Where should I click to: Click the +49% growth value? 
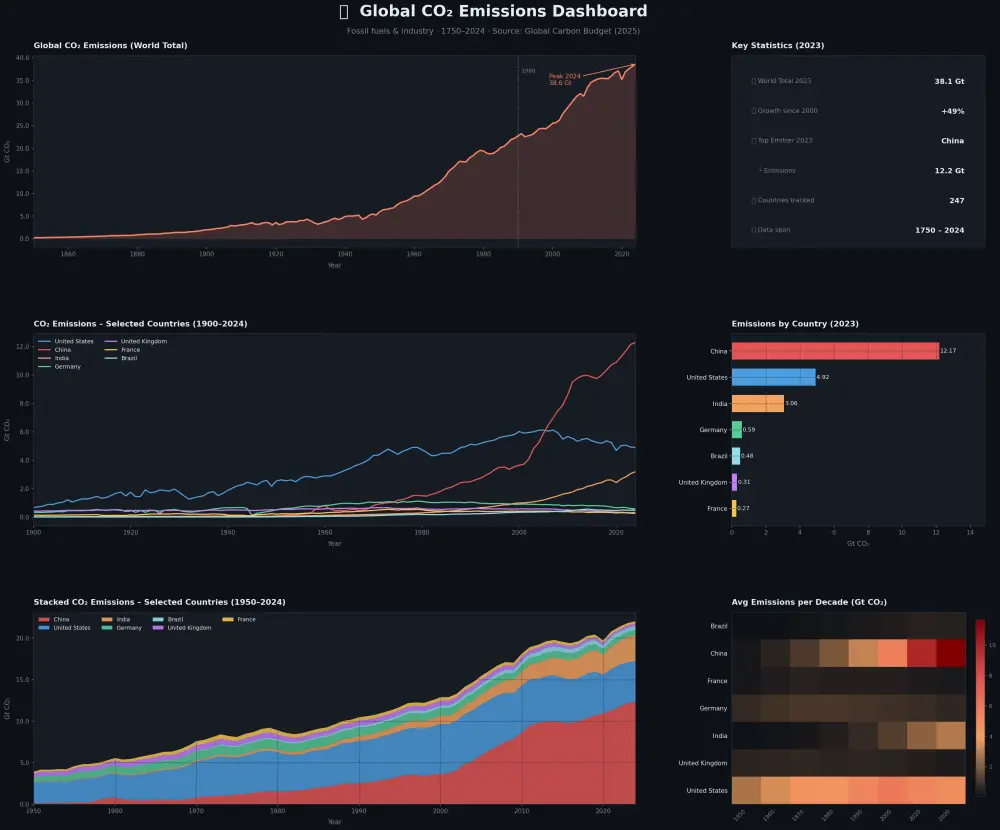952,111
